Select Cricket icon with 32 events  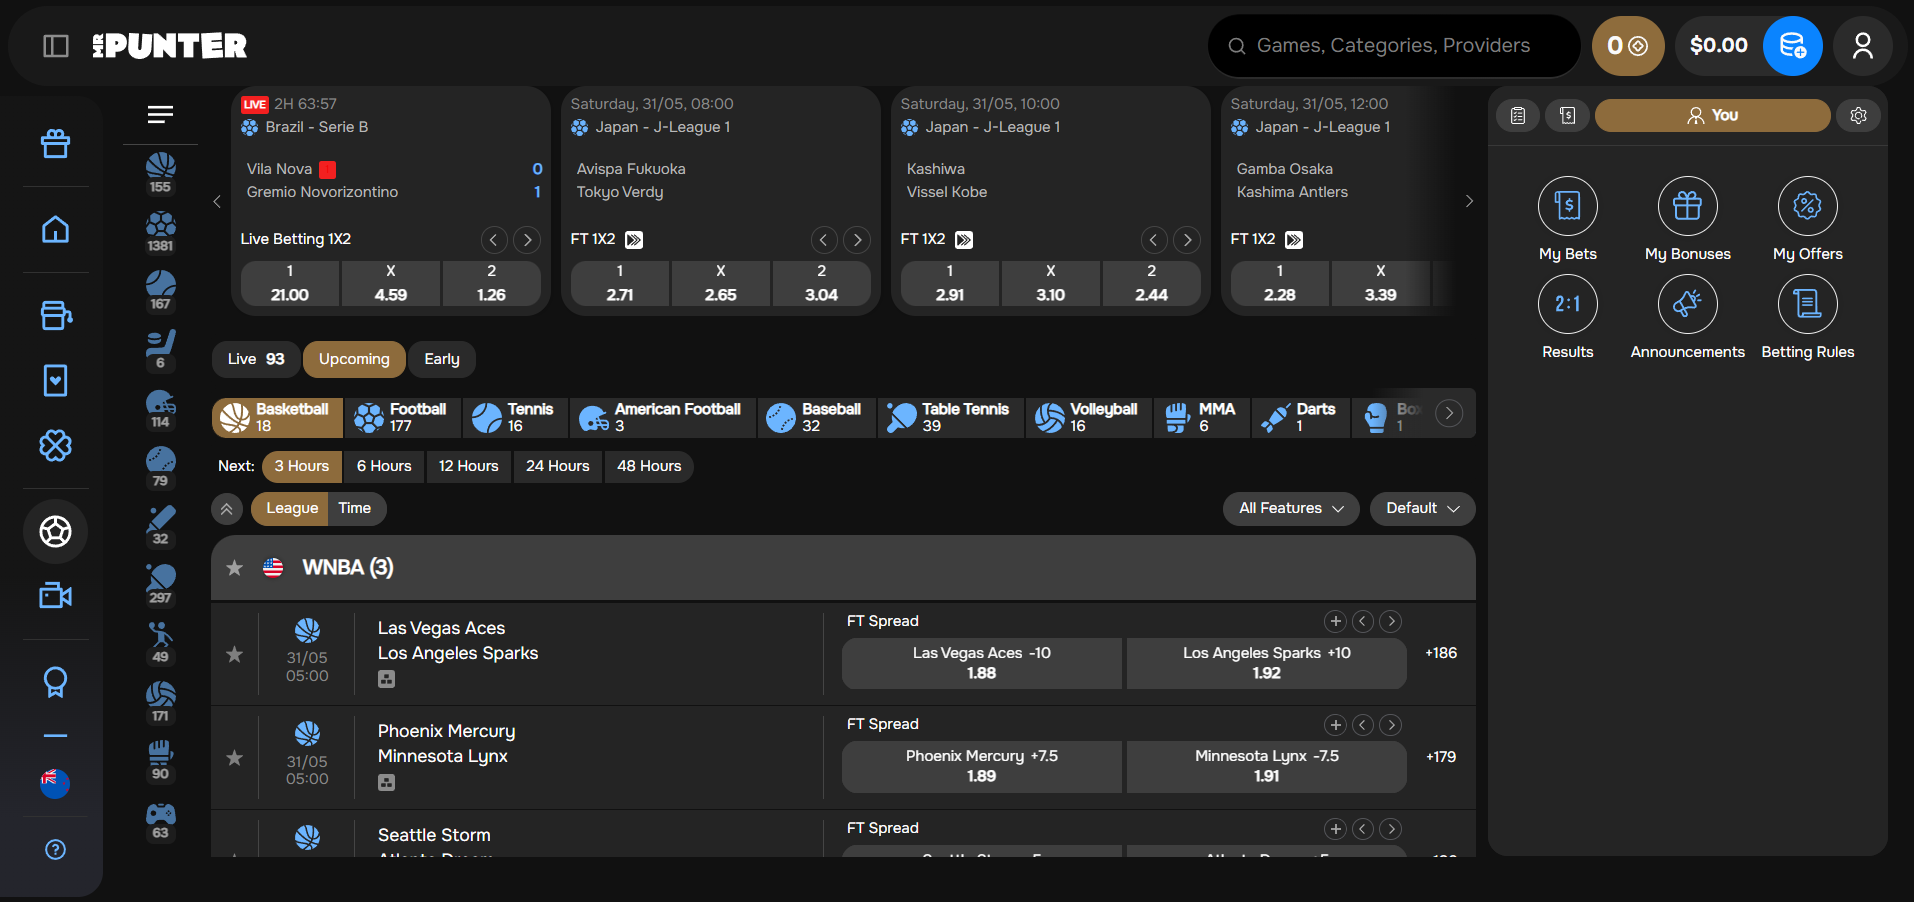click(x=160, y=525)
